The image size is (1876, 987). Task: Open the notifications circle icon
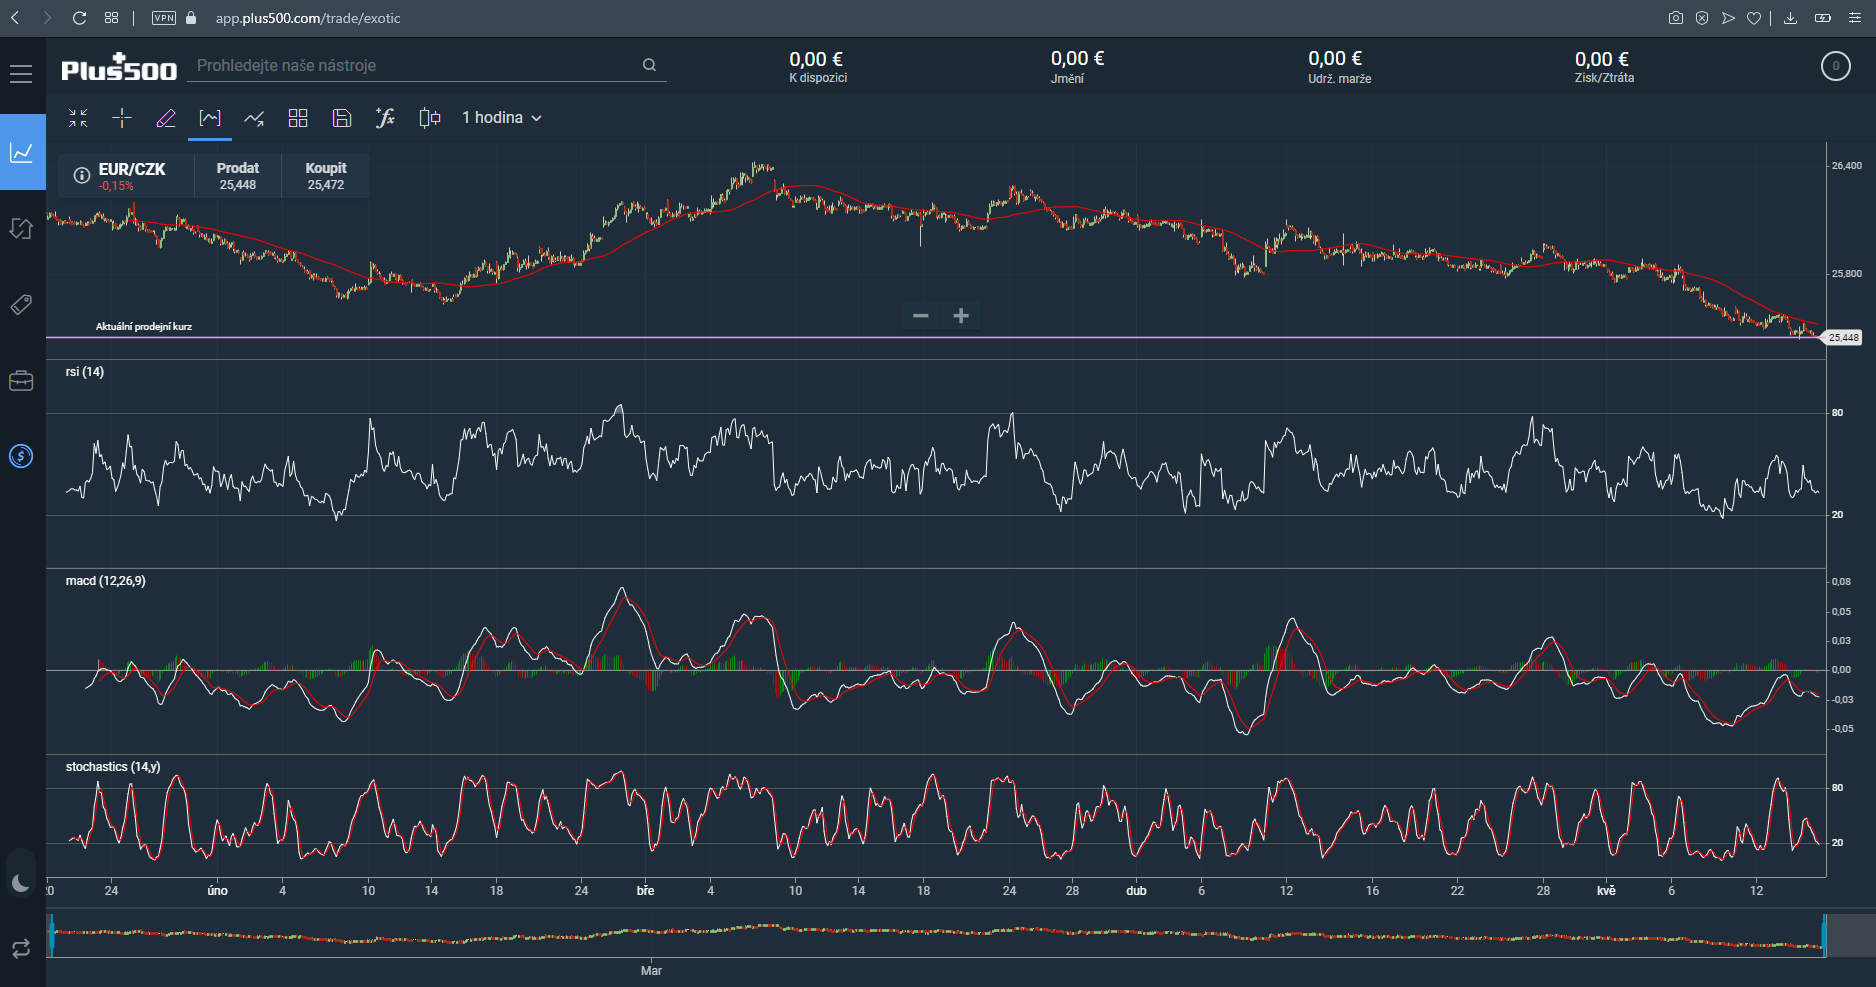[1835, 67]
